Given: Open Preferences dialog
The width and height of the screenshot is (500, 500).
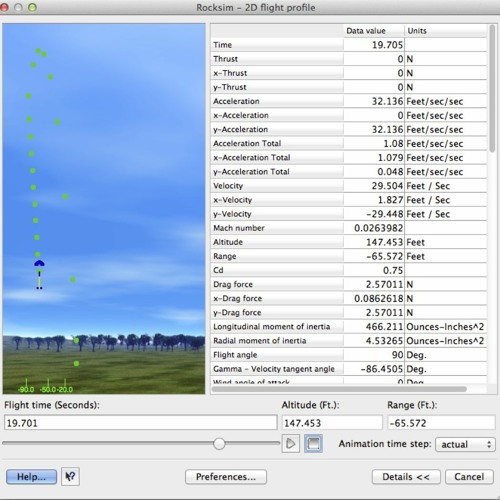Looking at the screenshot, I should [226, 477].
